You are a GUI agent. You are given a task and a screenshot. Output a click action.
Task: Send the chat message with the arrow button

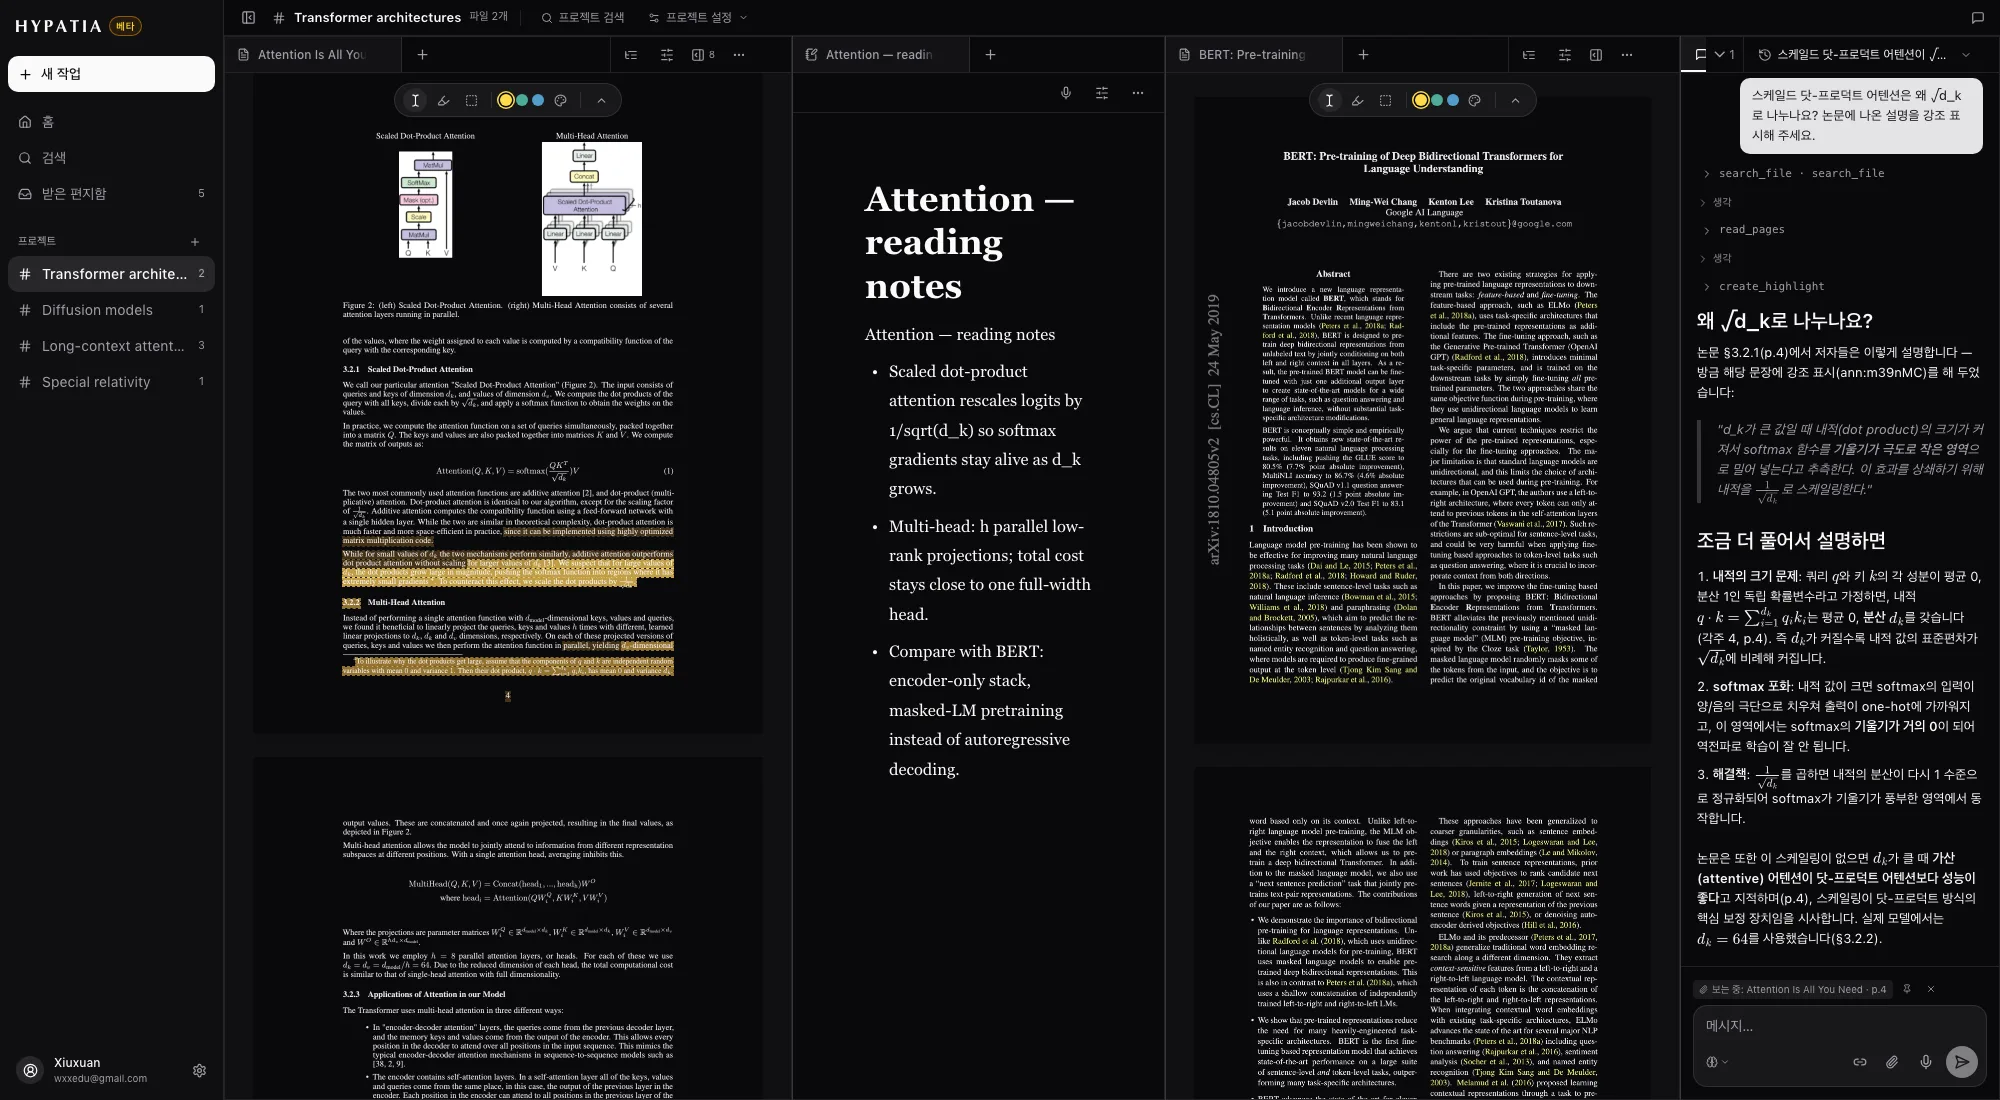tap(1962, 1062)
